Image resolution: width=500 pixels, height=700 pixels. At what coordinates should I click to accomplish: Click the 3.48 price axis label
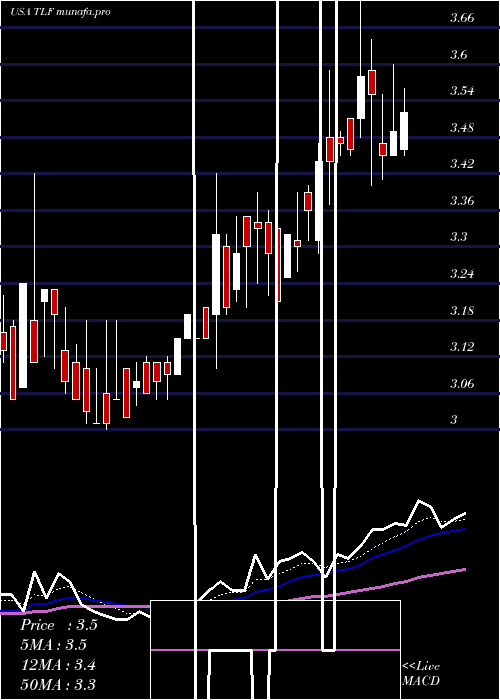(x=462, y=128)
